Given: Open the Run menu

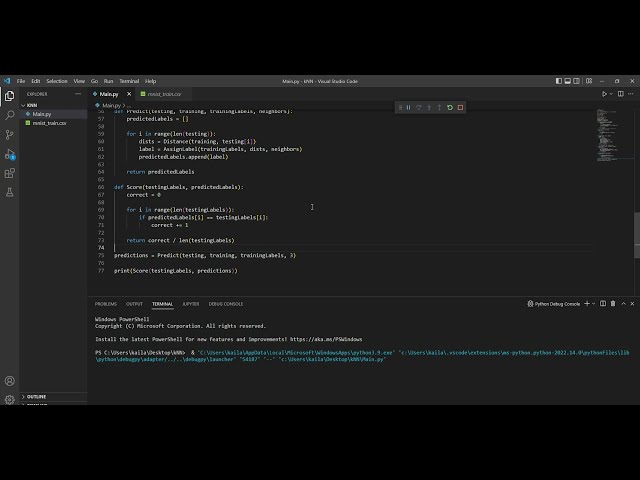Looking at the screenshot, I should [108, 81].
